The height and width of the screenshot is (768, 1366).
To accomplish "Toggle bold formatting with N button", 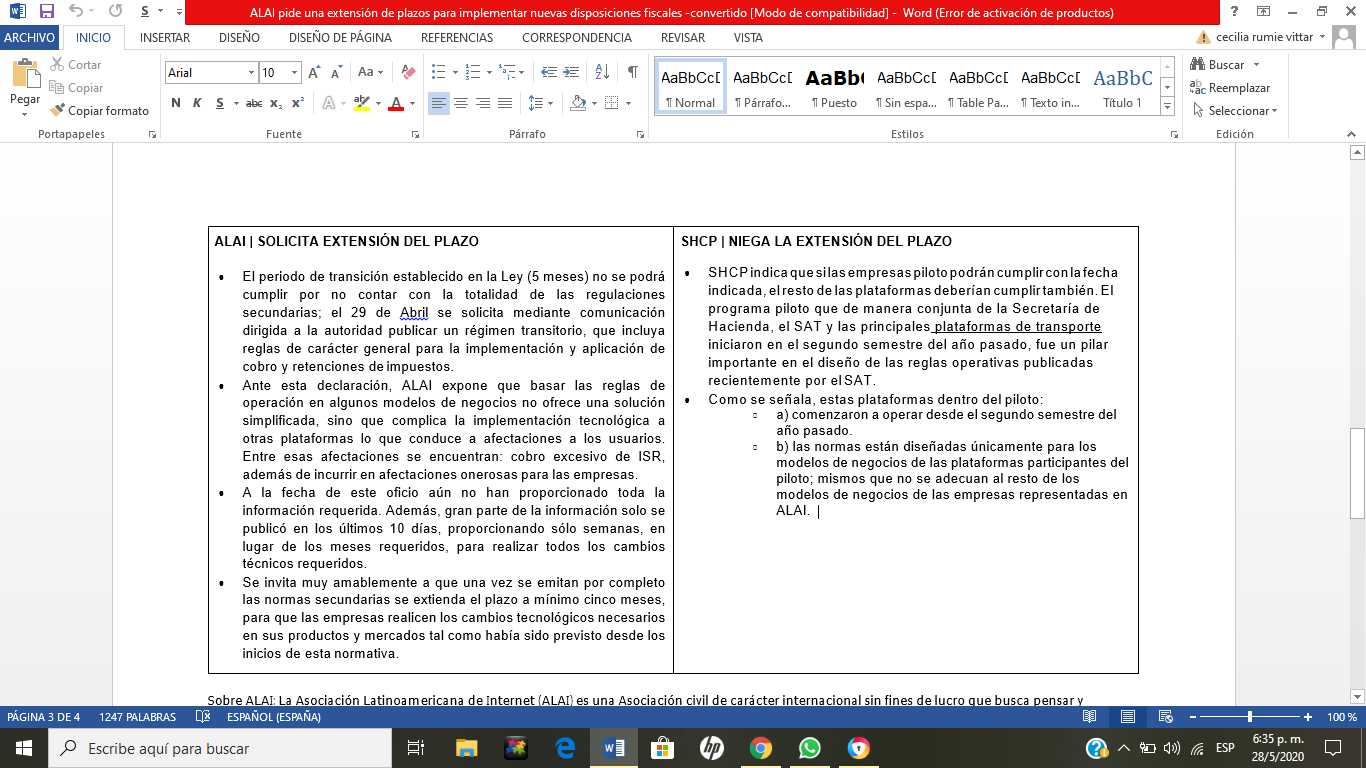I will (x=176, y=103).
